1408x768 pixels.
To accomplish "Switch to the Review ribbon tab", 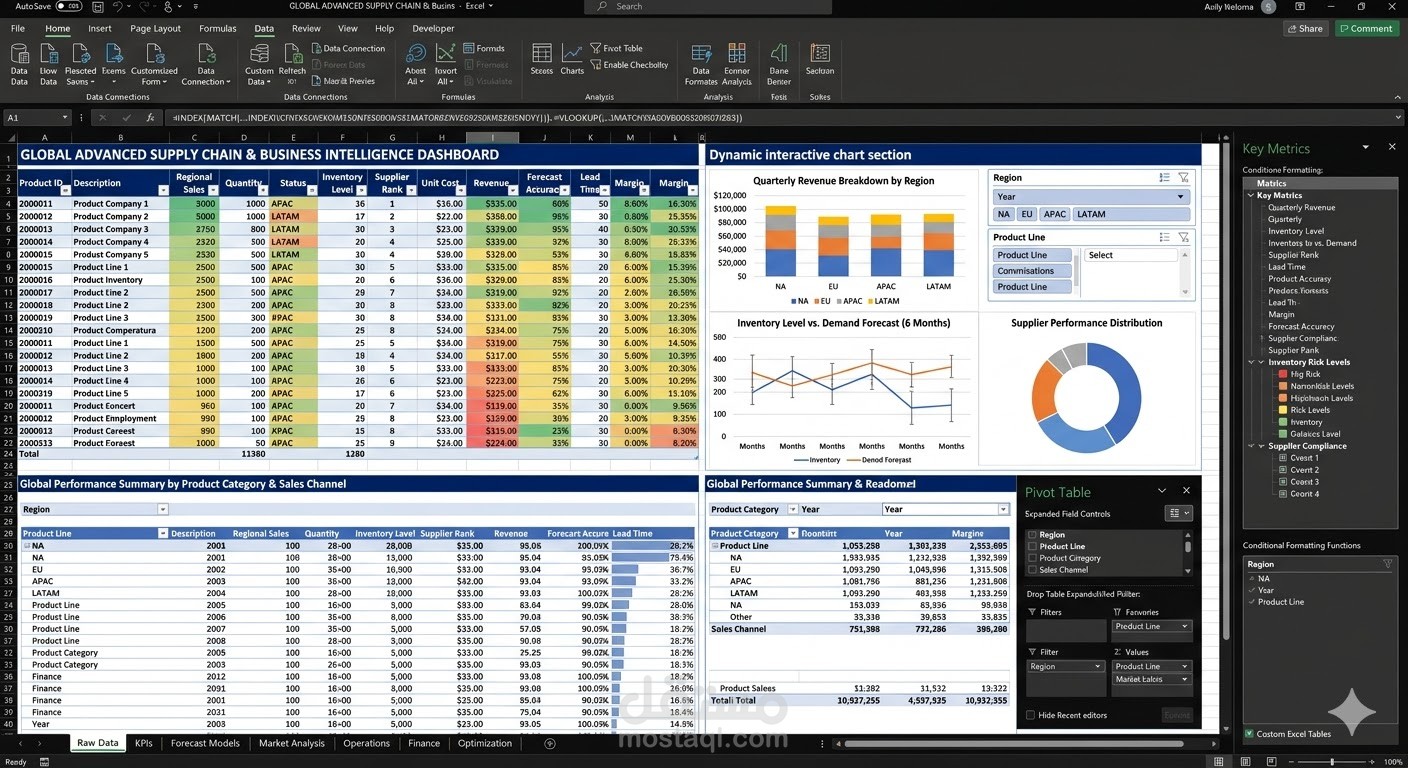I will [306, 28].
